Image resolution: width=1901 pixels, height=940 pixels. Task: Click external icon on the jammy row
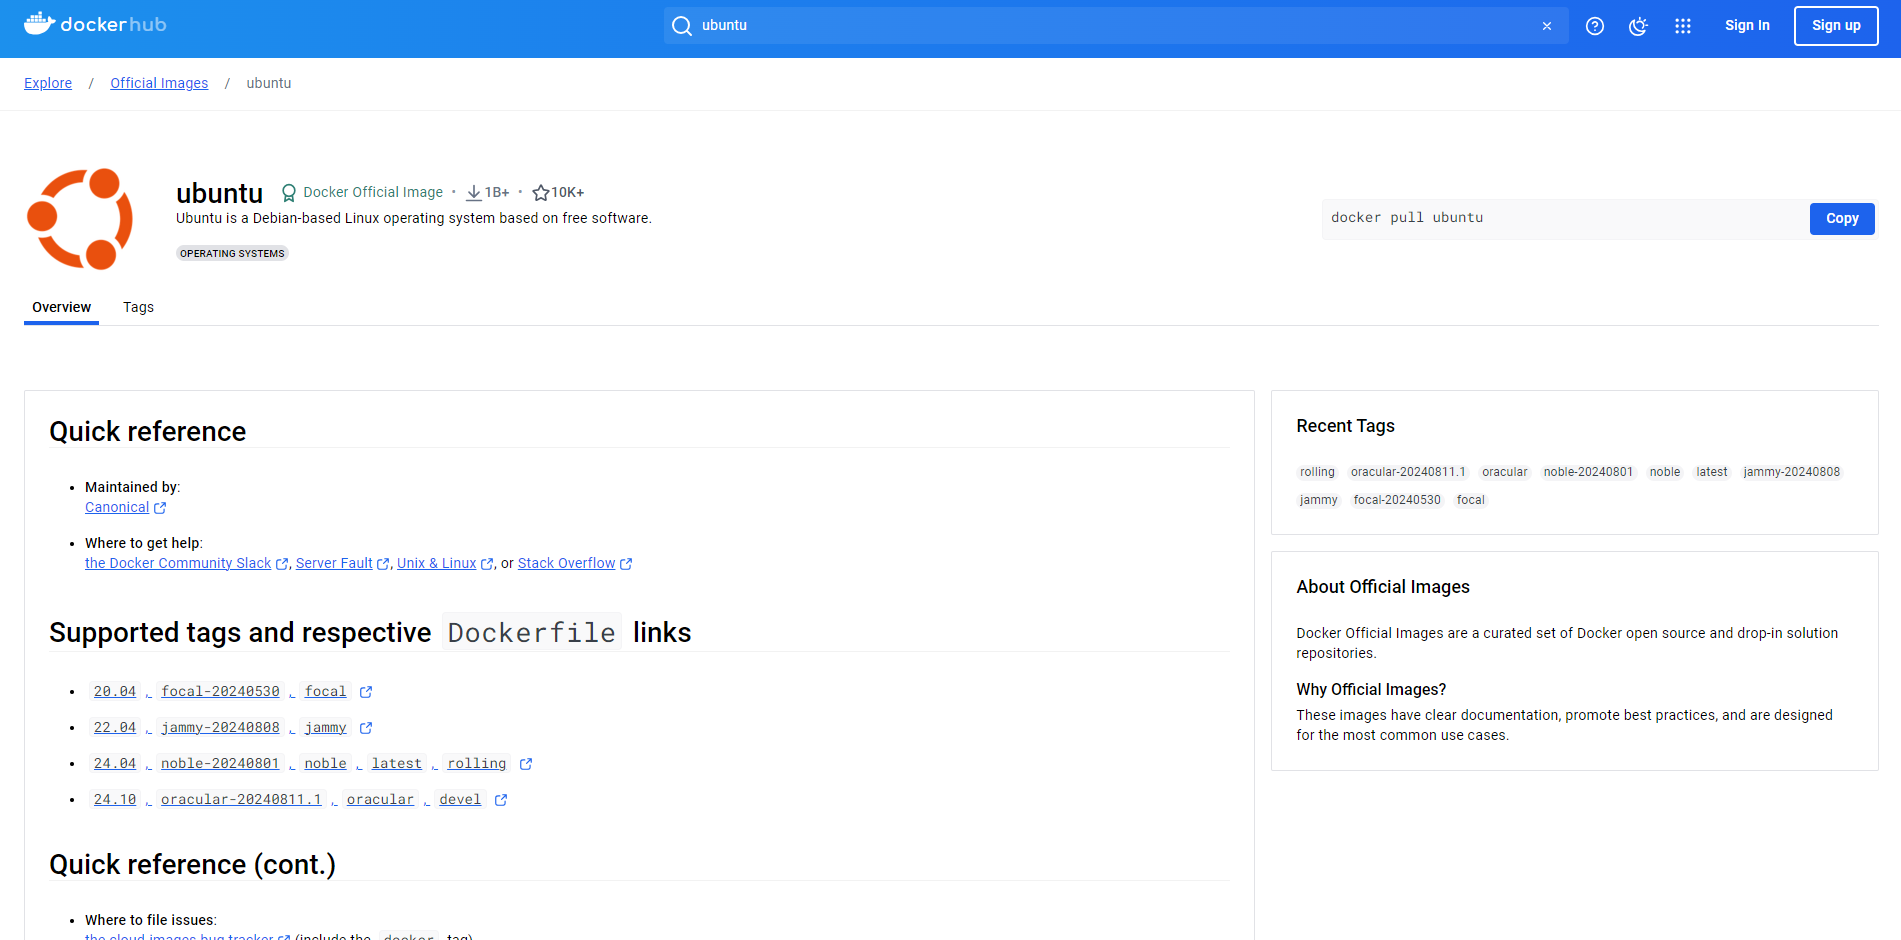point(366,728)
